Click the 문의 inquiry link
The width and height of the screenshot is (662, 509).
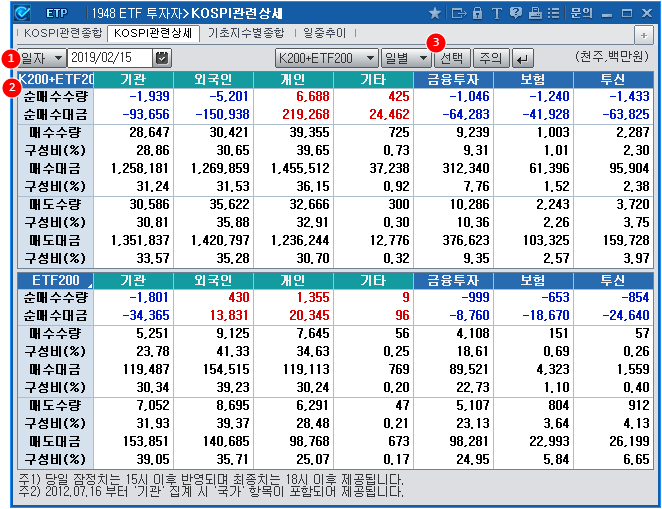(581, 13)
